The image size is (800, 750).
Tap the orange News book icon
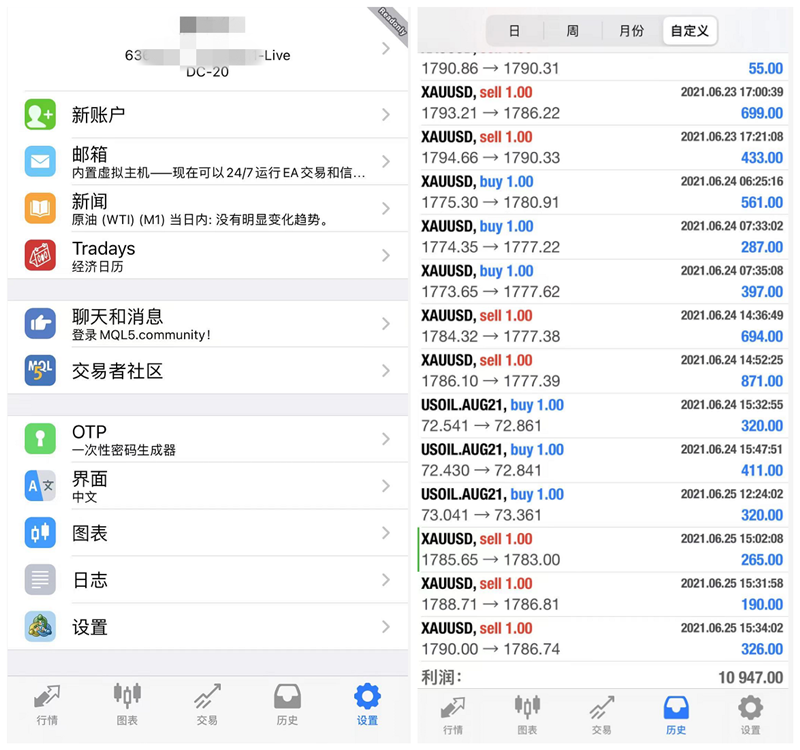pos(40,208)
